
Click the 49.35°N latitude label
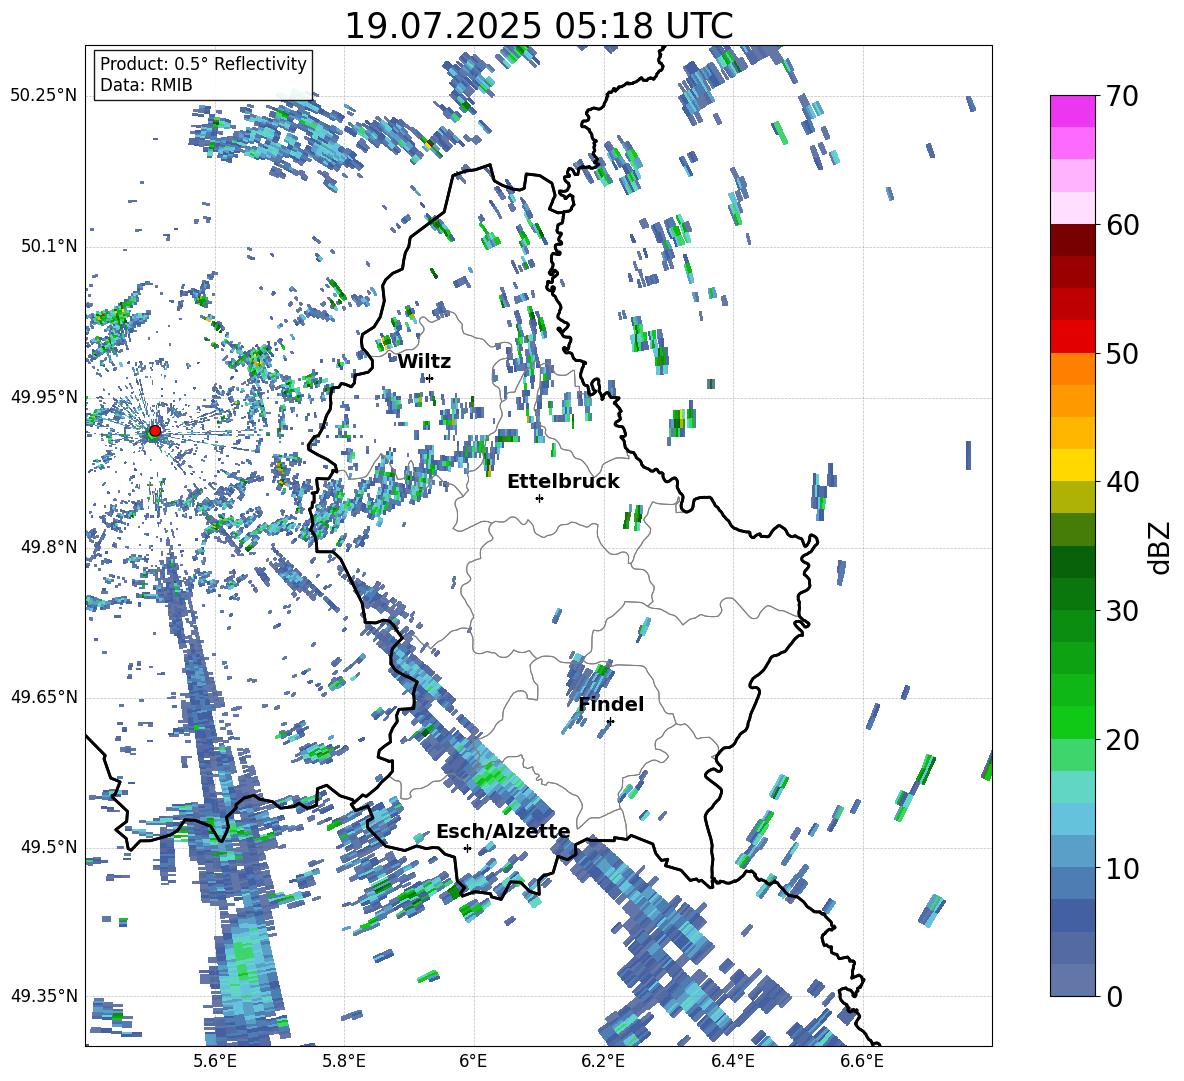coord(44,996)
